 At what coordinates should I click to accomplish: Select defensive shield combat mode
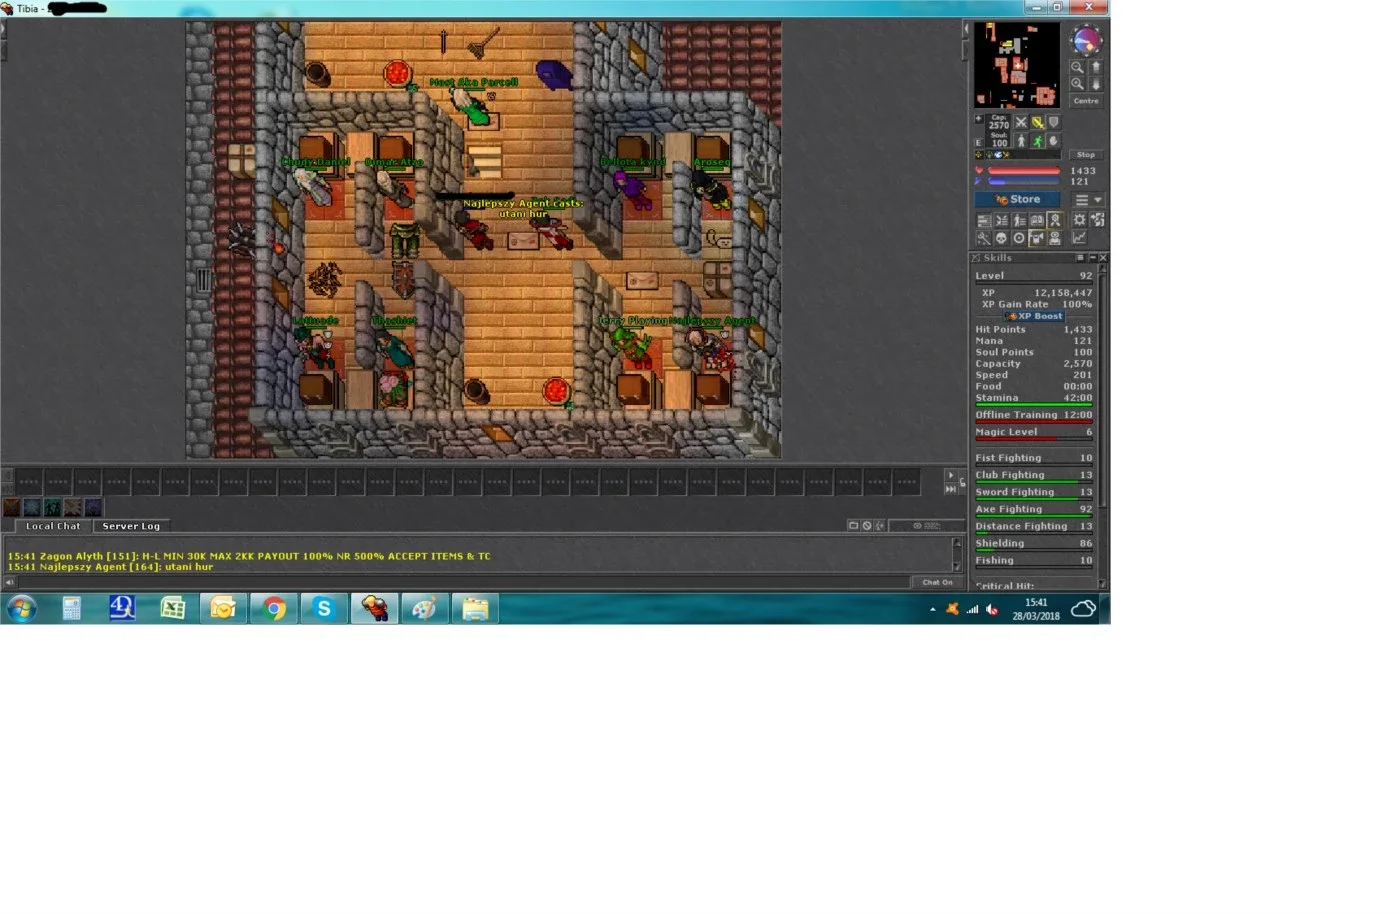1054,122
